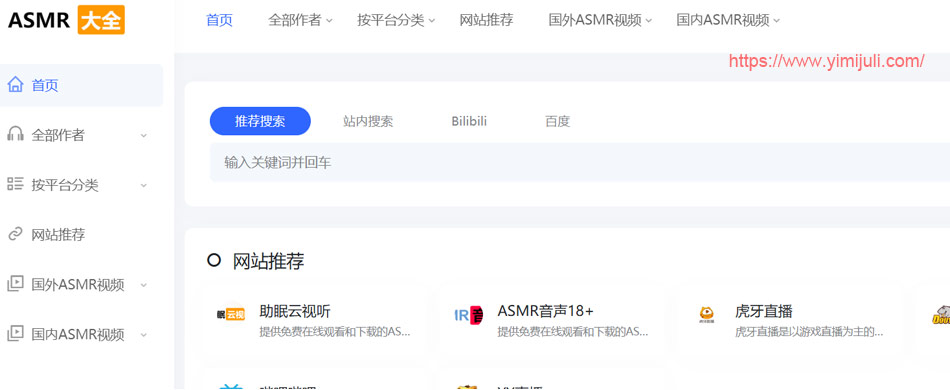Open 网站推荐 in top navigation

487,20
